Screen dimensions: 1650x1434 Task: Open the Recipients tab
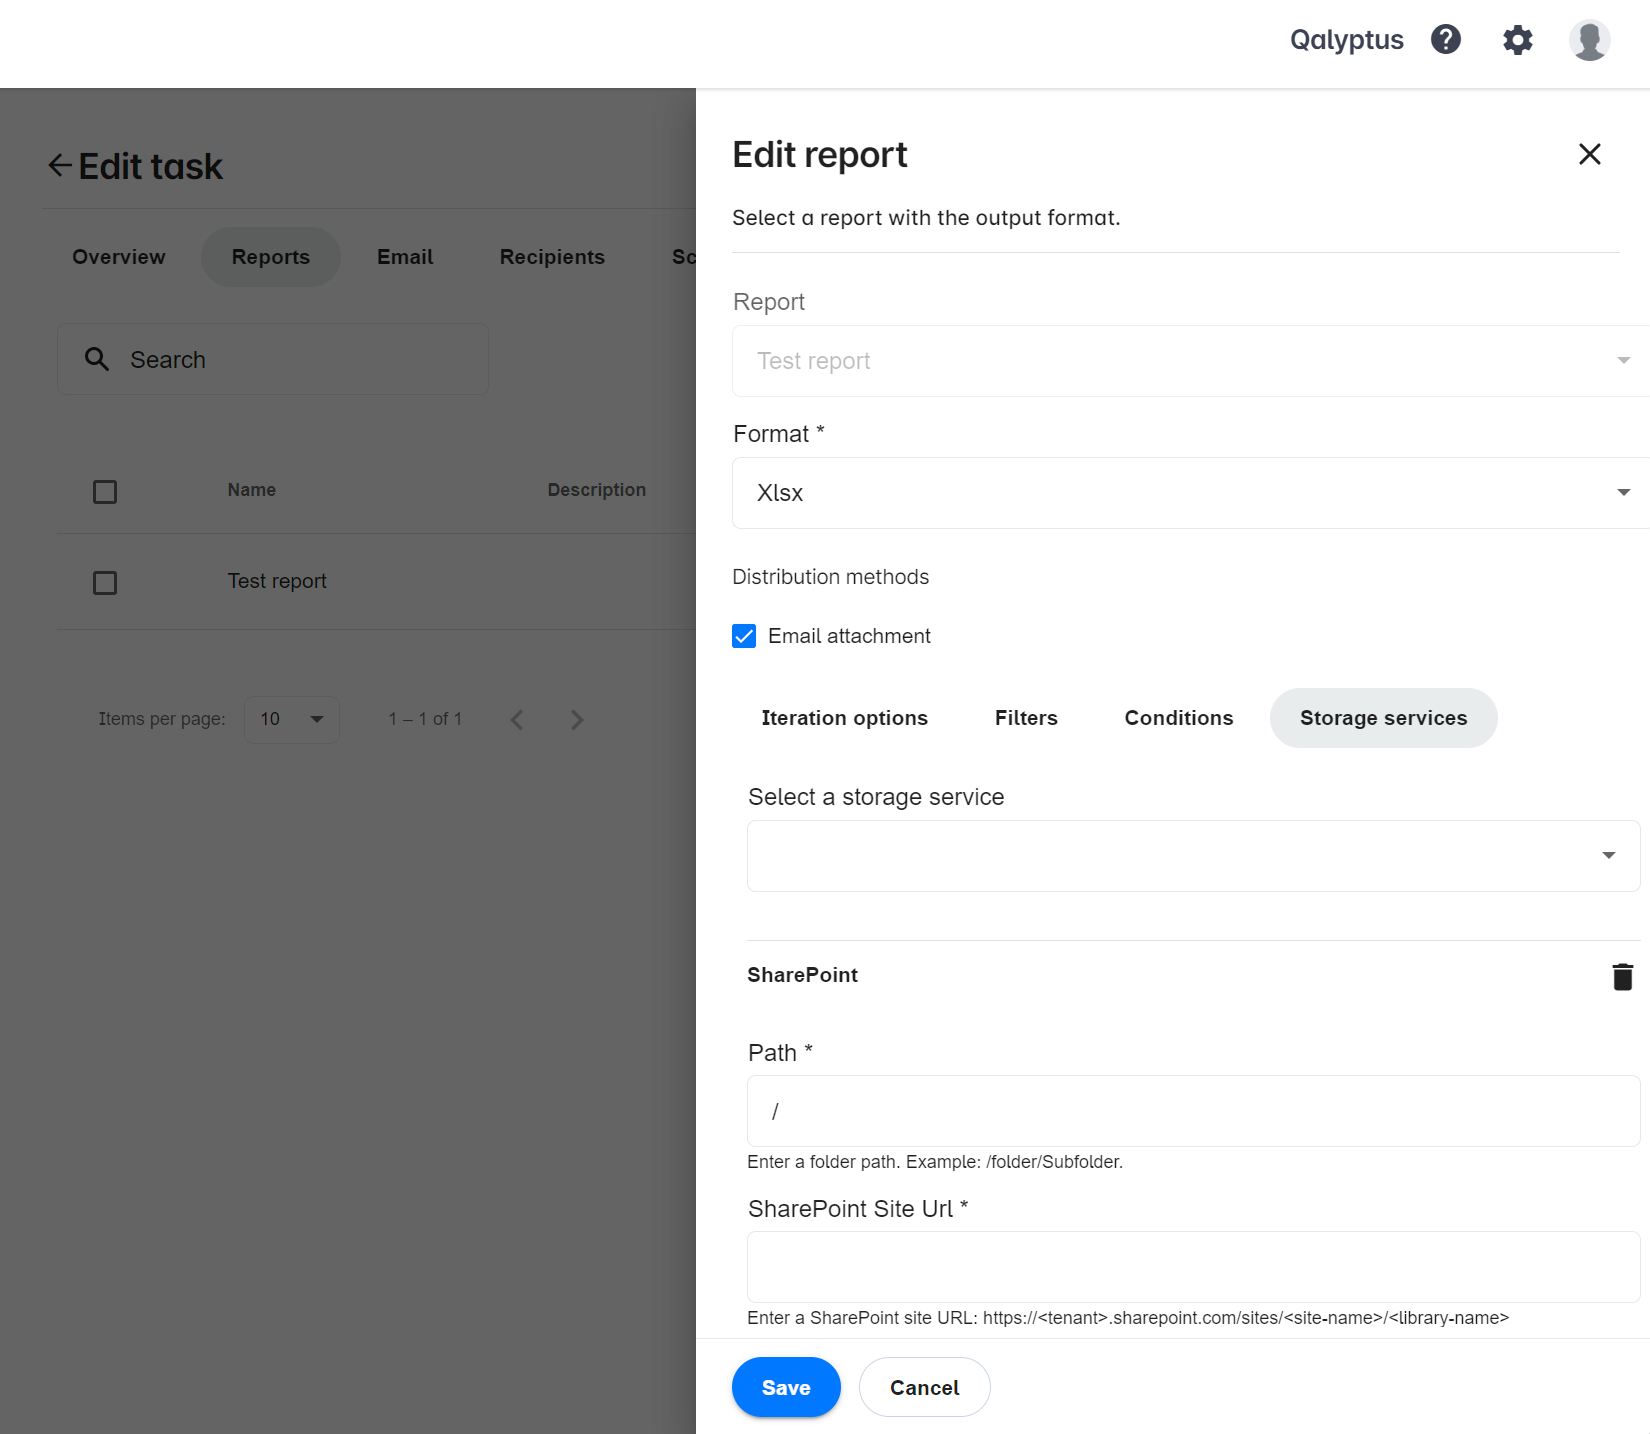[x=552, y=257]
